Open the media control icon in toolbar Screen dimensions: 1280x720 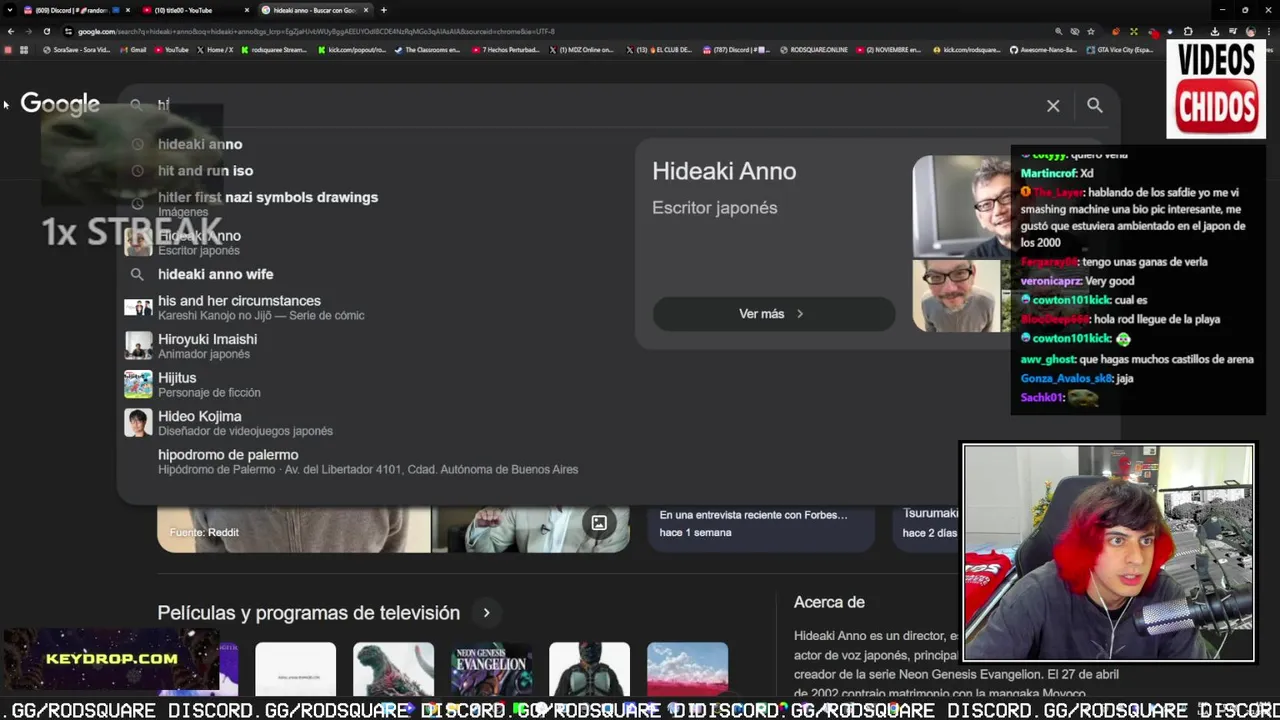tap(1233, 31)
